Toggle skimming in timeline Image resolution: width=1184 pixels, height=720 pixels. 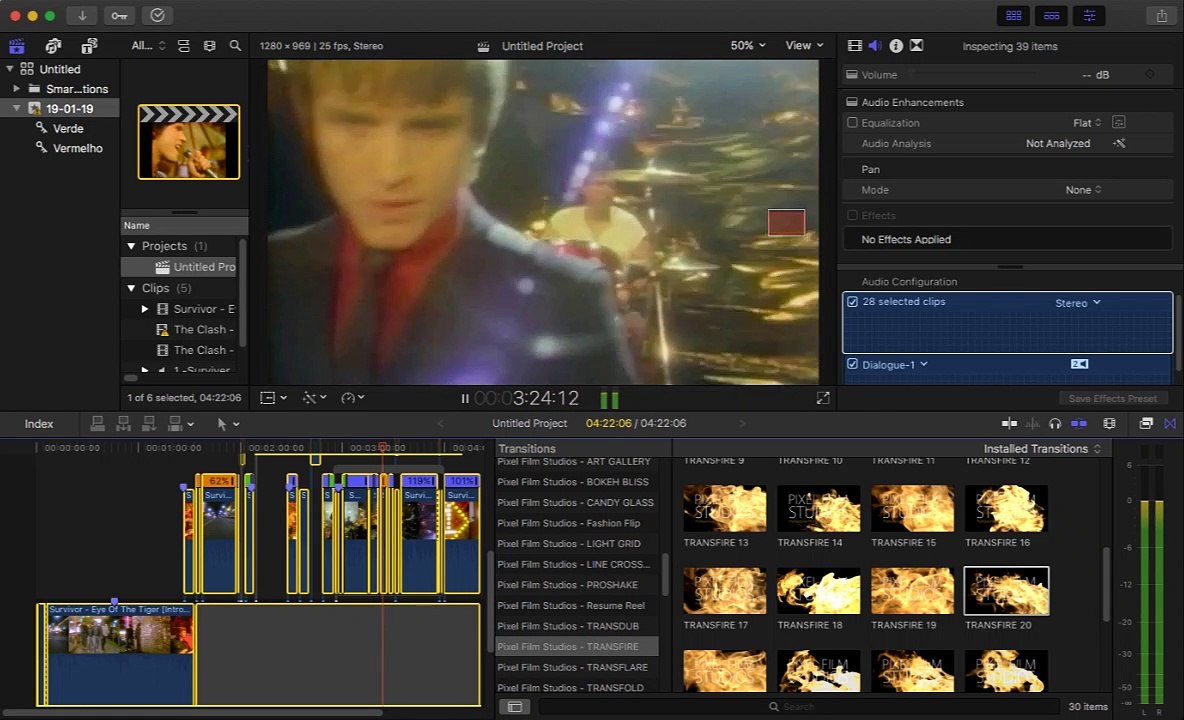pos(1009,423)
